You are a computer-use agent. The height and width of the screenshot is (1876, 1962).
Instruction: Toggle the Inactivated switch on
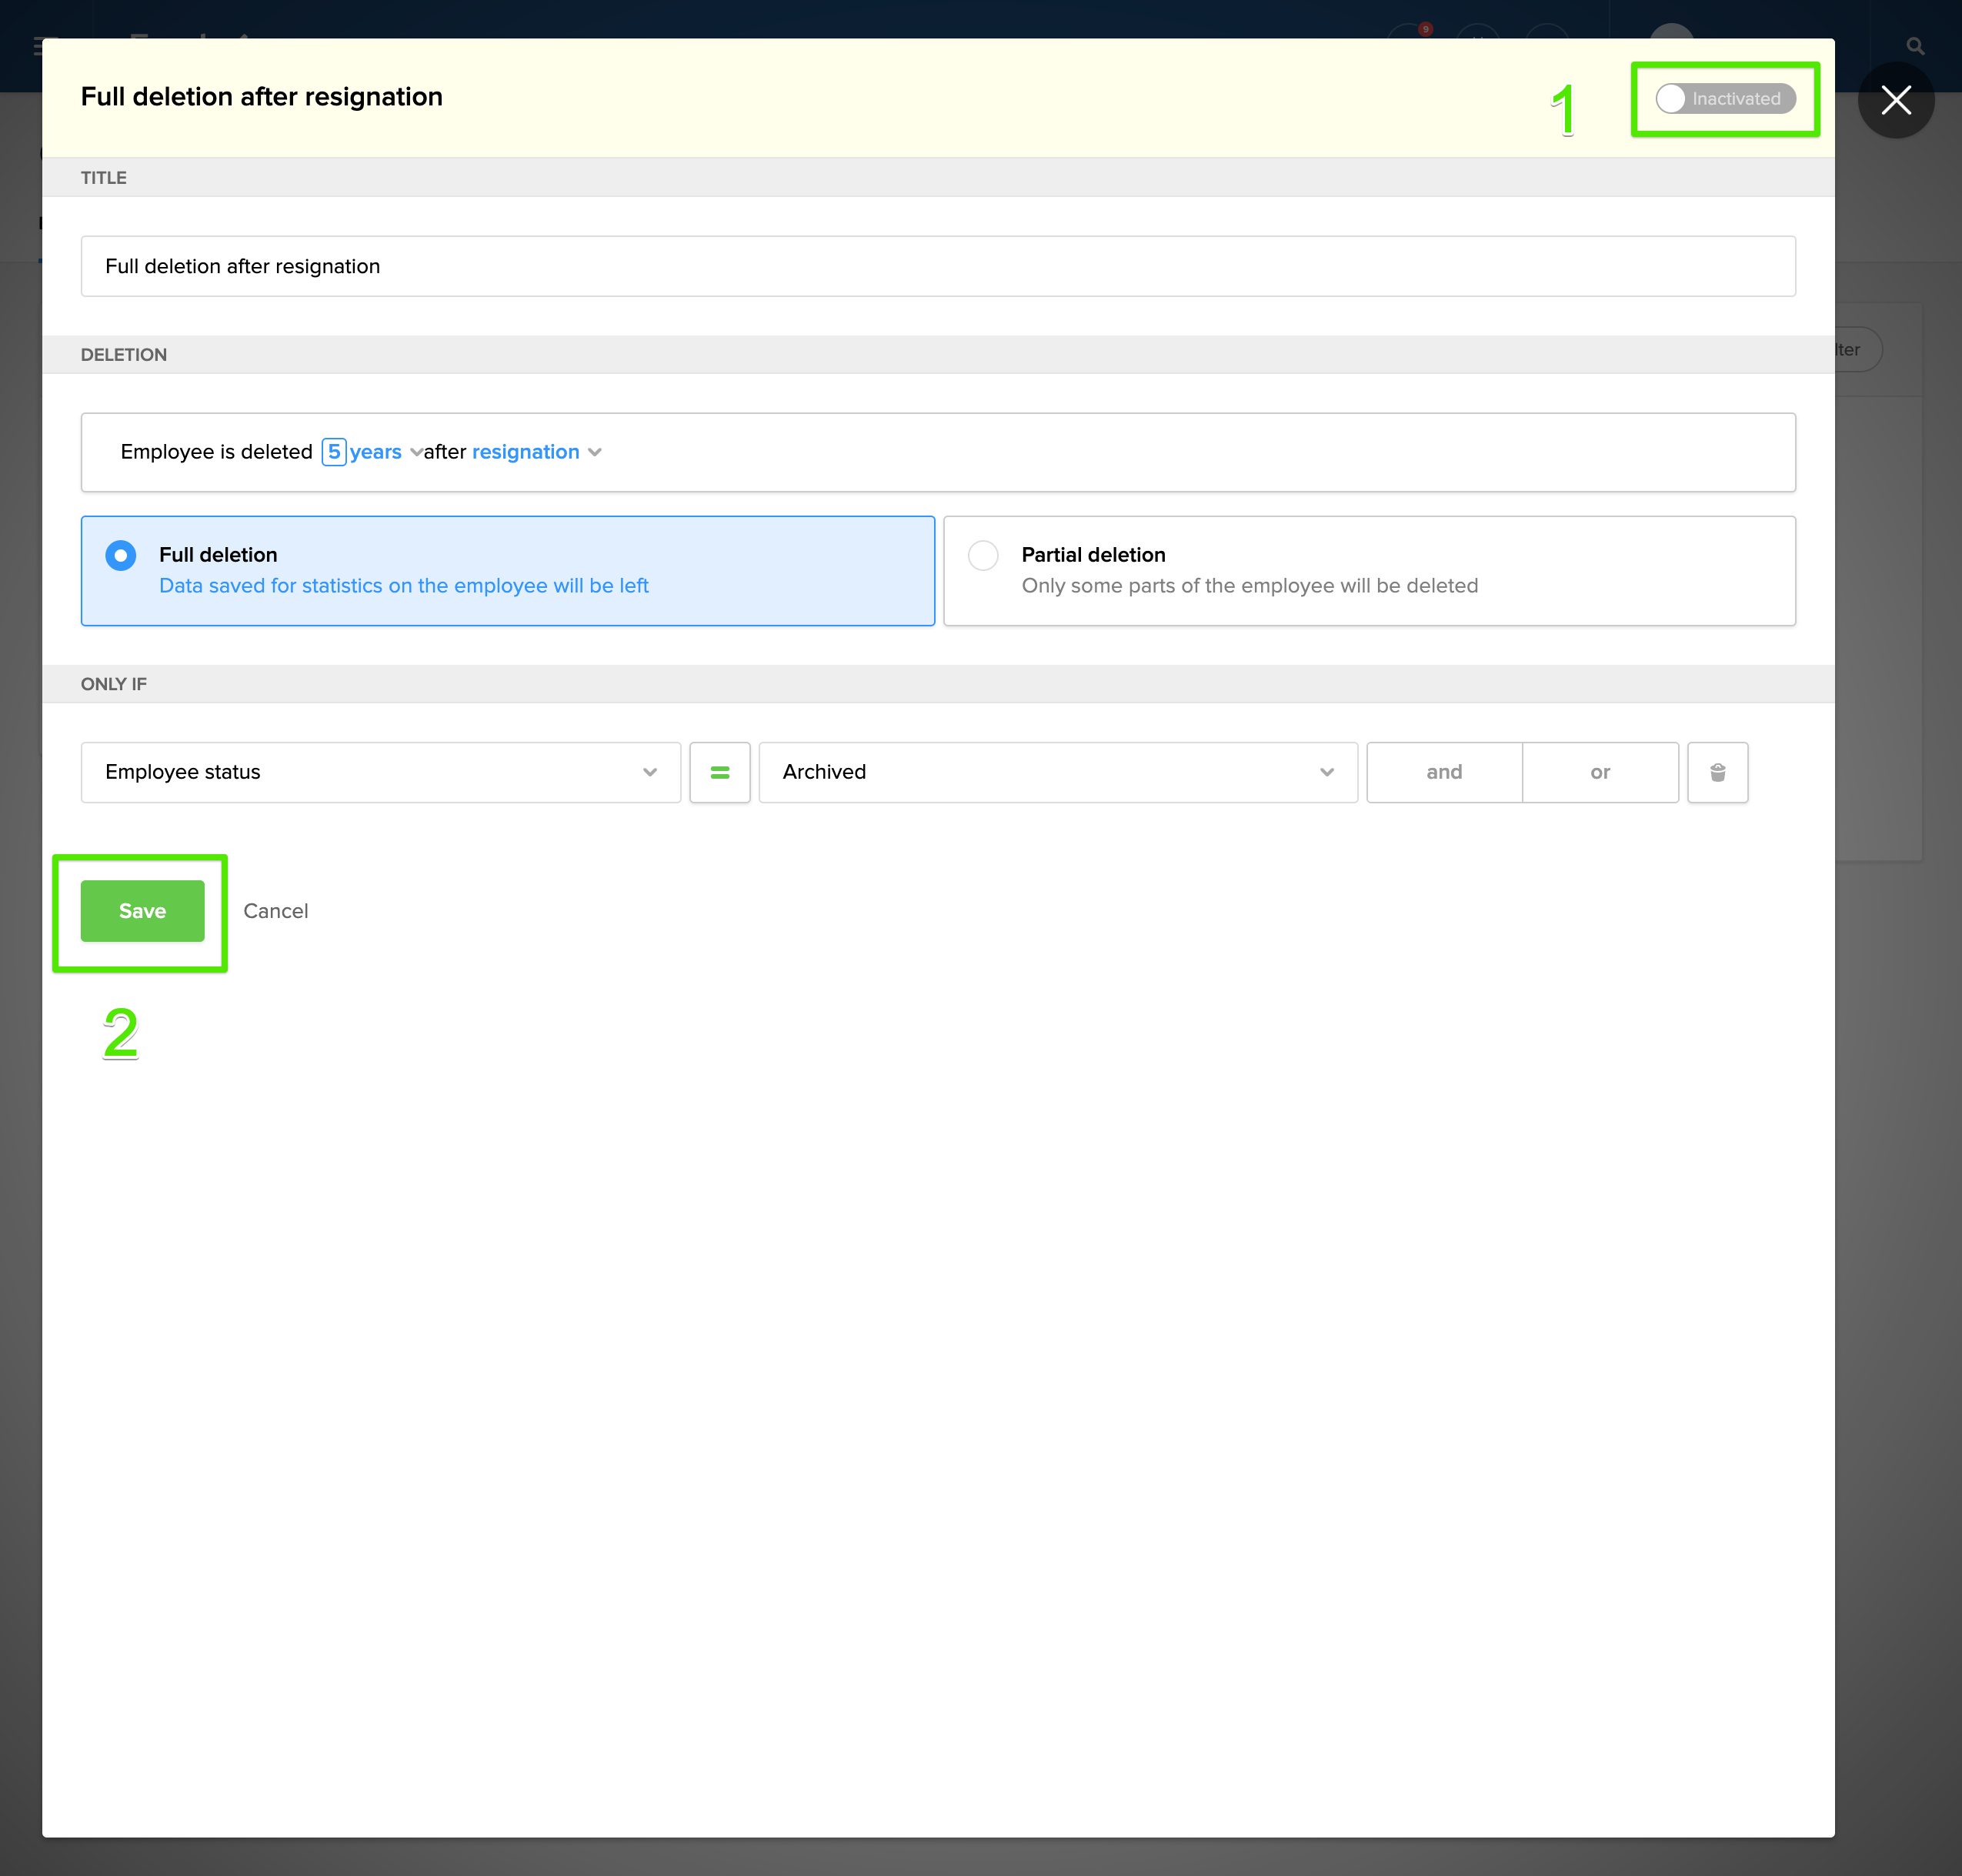[1724, 99]
